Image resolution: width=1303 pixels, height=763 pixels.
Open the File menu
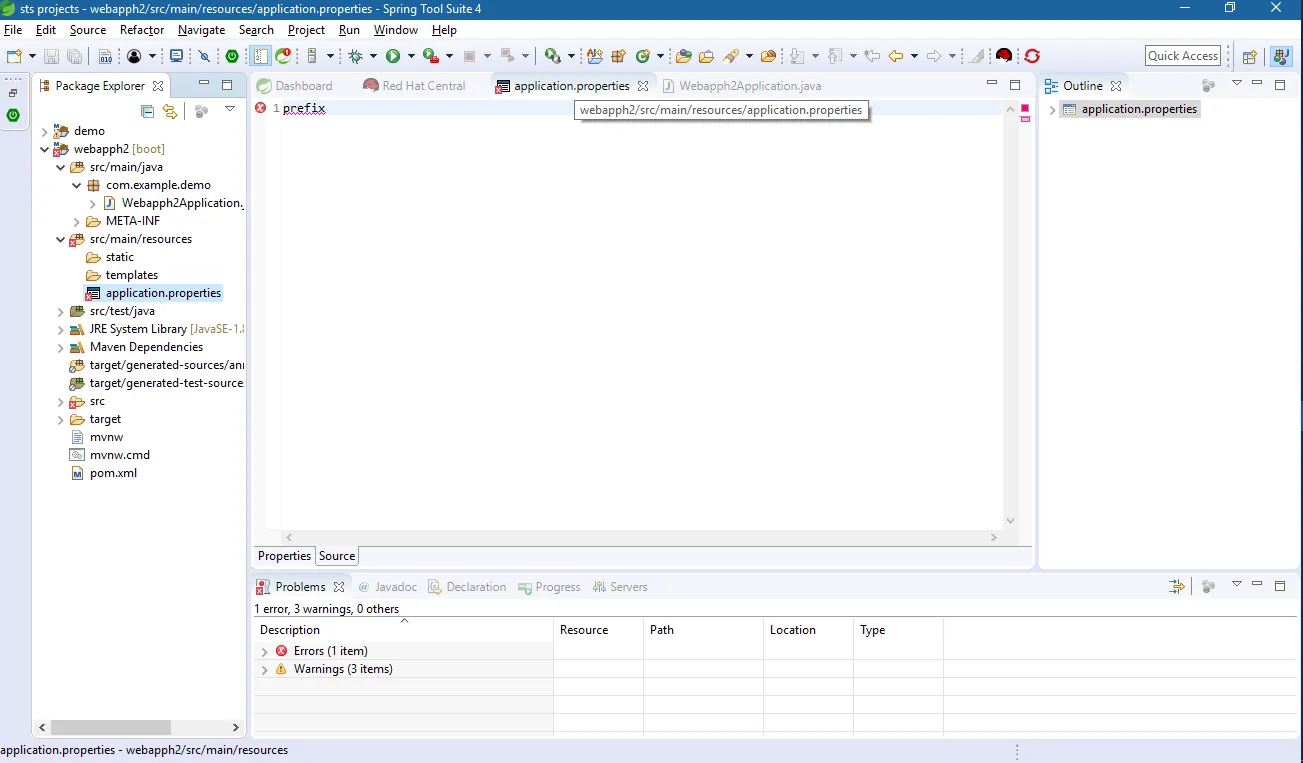click(13, 30)
